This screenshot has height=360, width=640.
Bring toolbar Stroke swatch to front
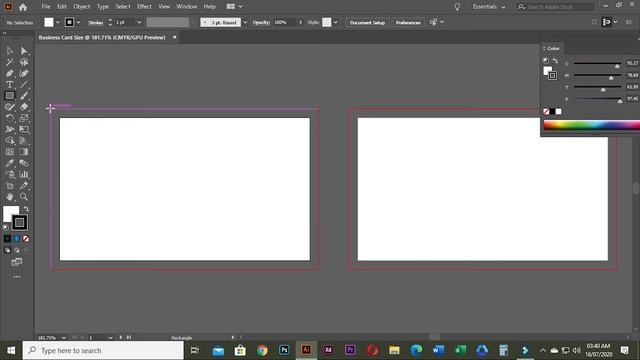[20, 222]
